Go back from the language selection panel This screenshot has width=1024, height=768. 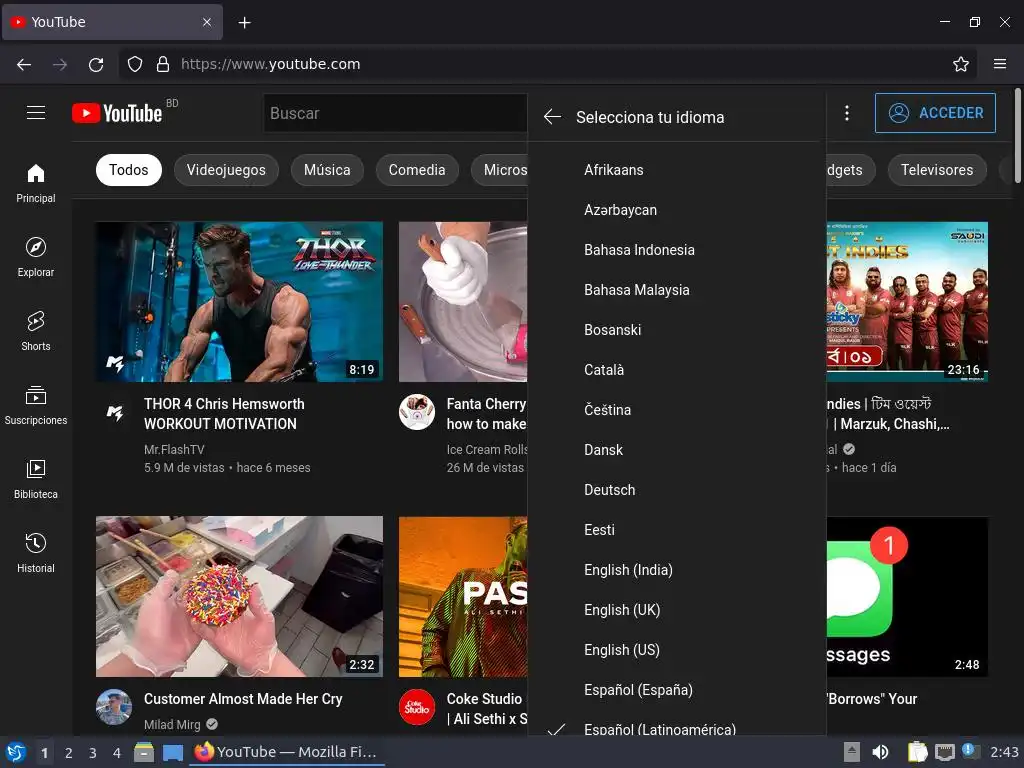tap(552, 117)
